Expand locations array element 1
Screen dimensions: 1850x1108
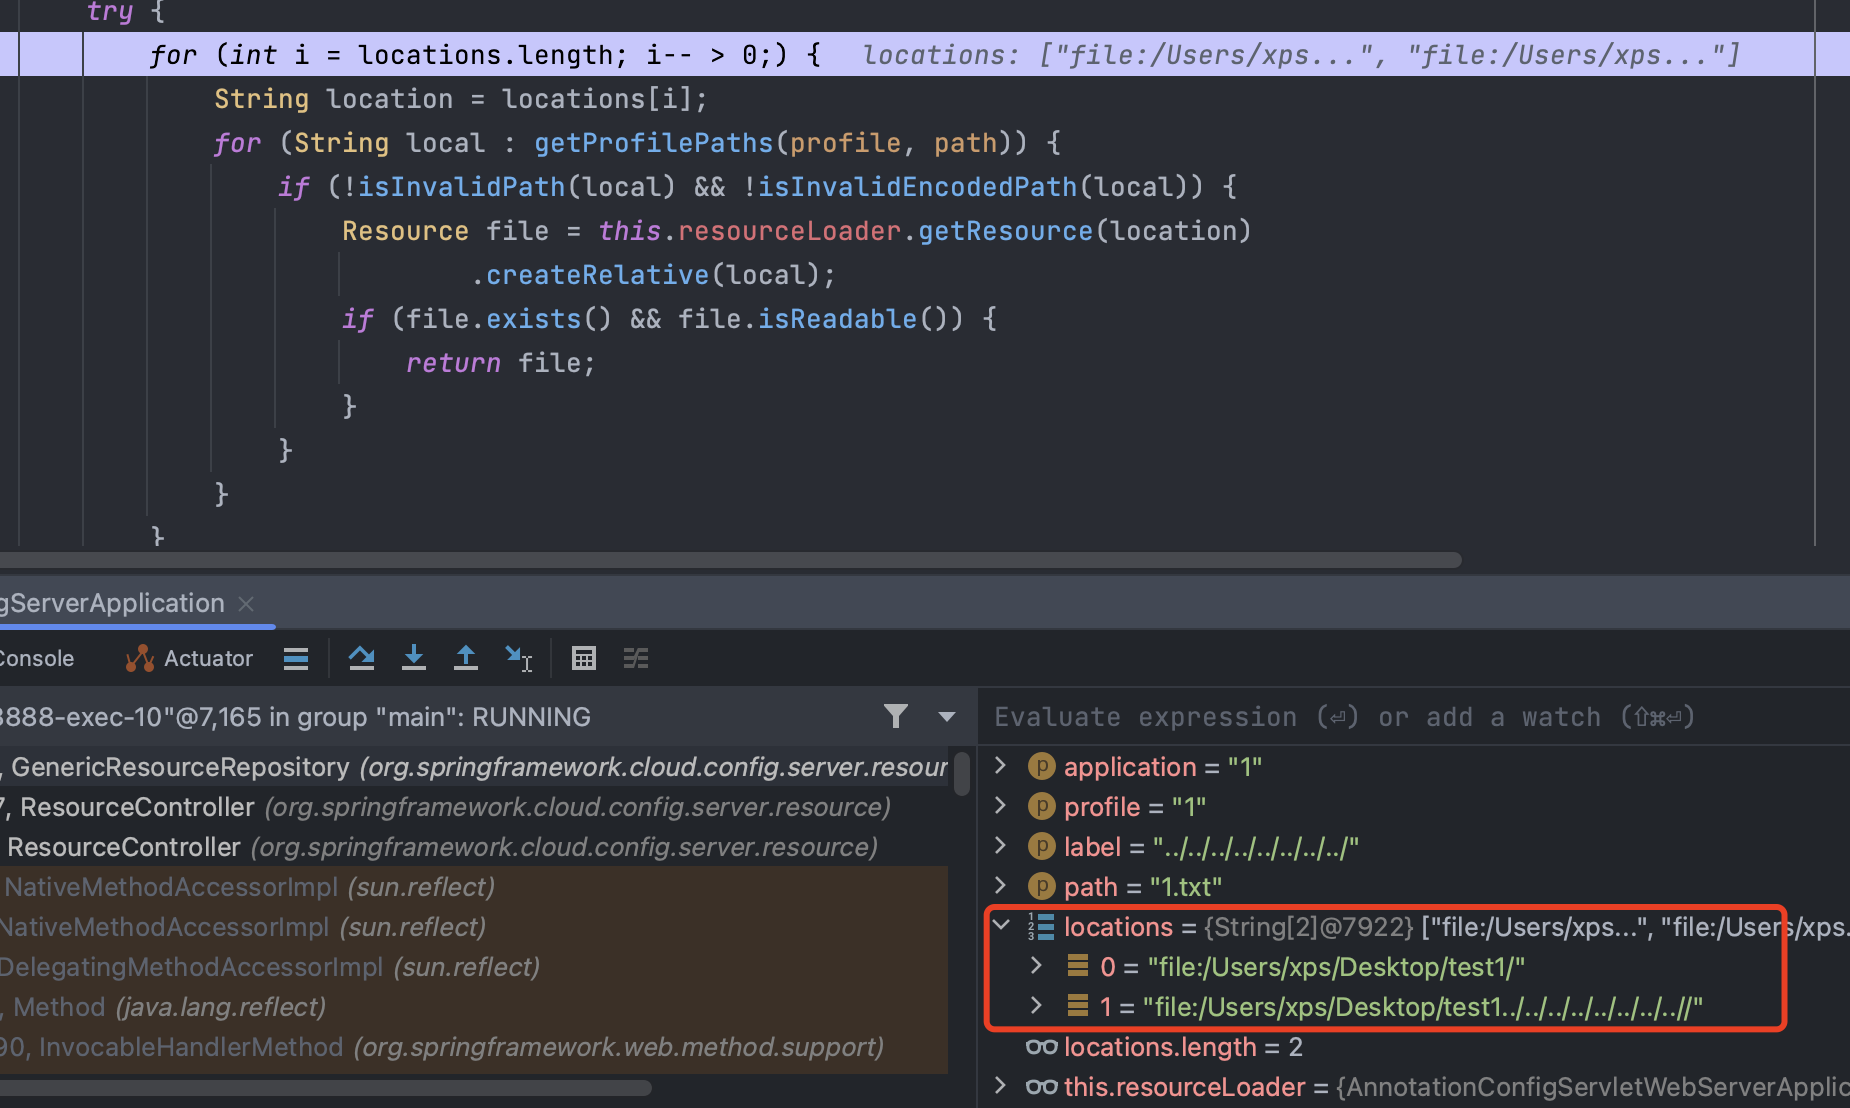(x=1037, y=1006)
